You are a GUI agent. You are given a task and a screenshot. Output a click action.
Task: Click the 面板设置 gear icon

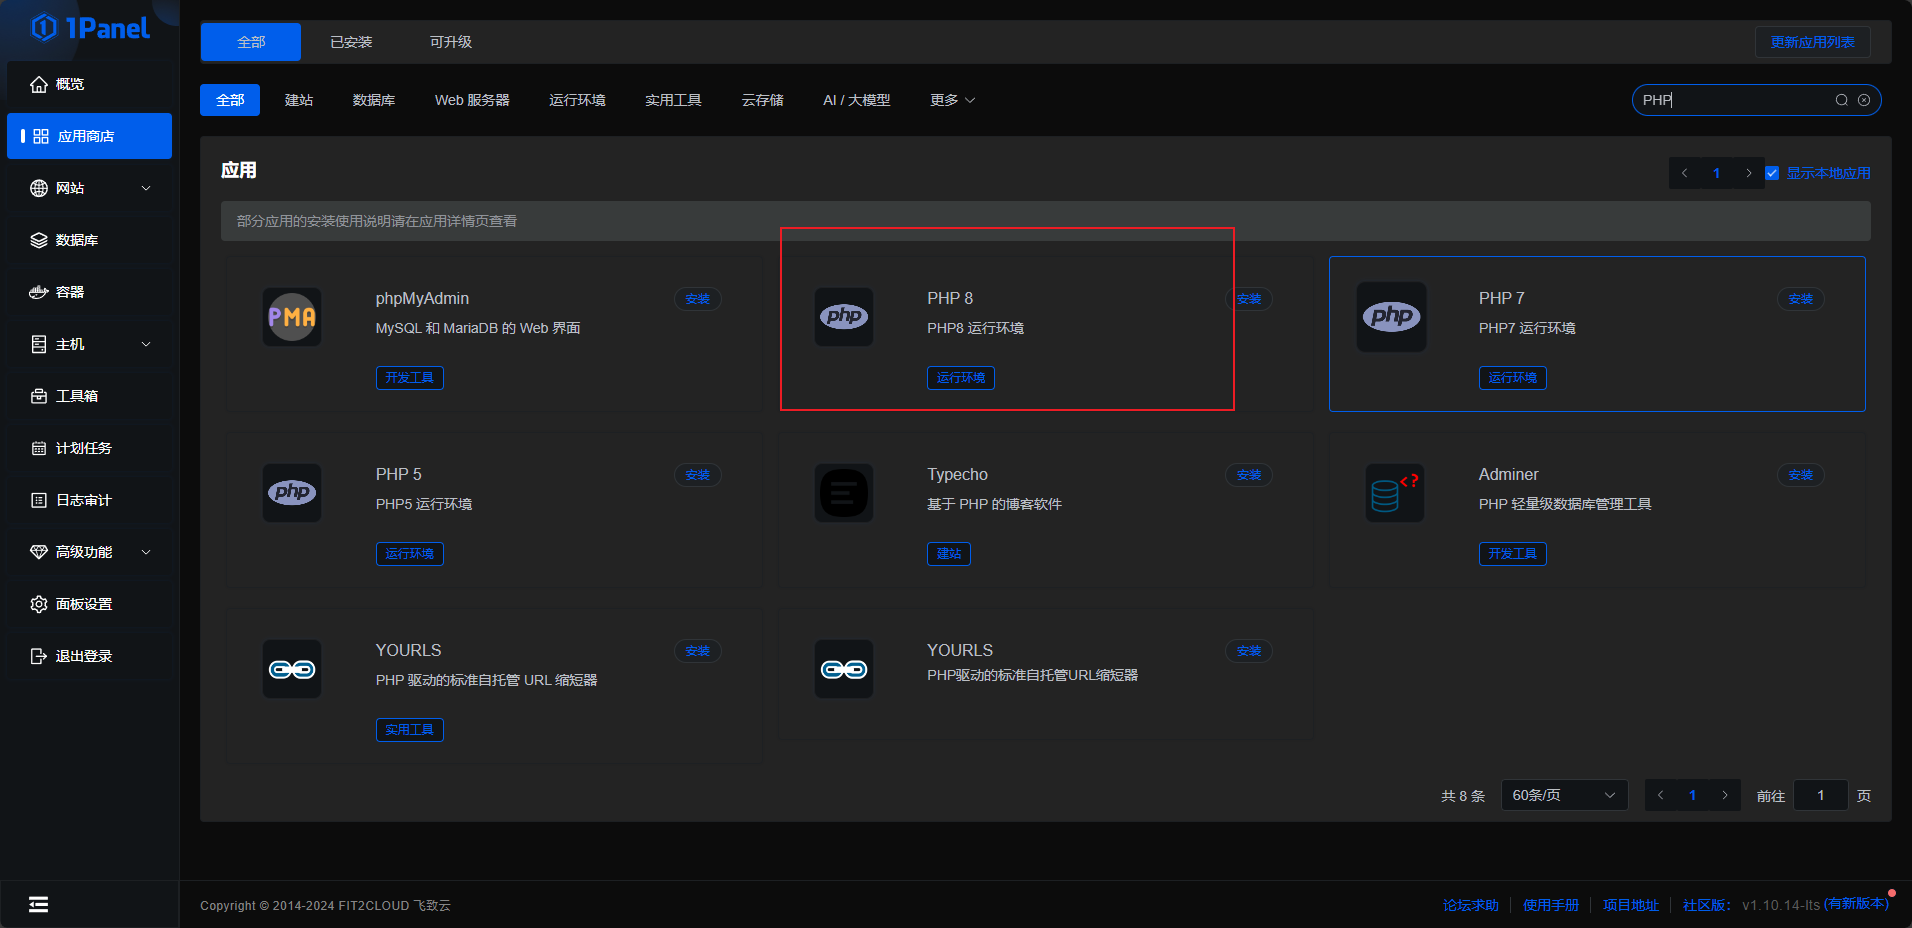[x=39, y=604]
